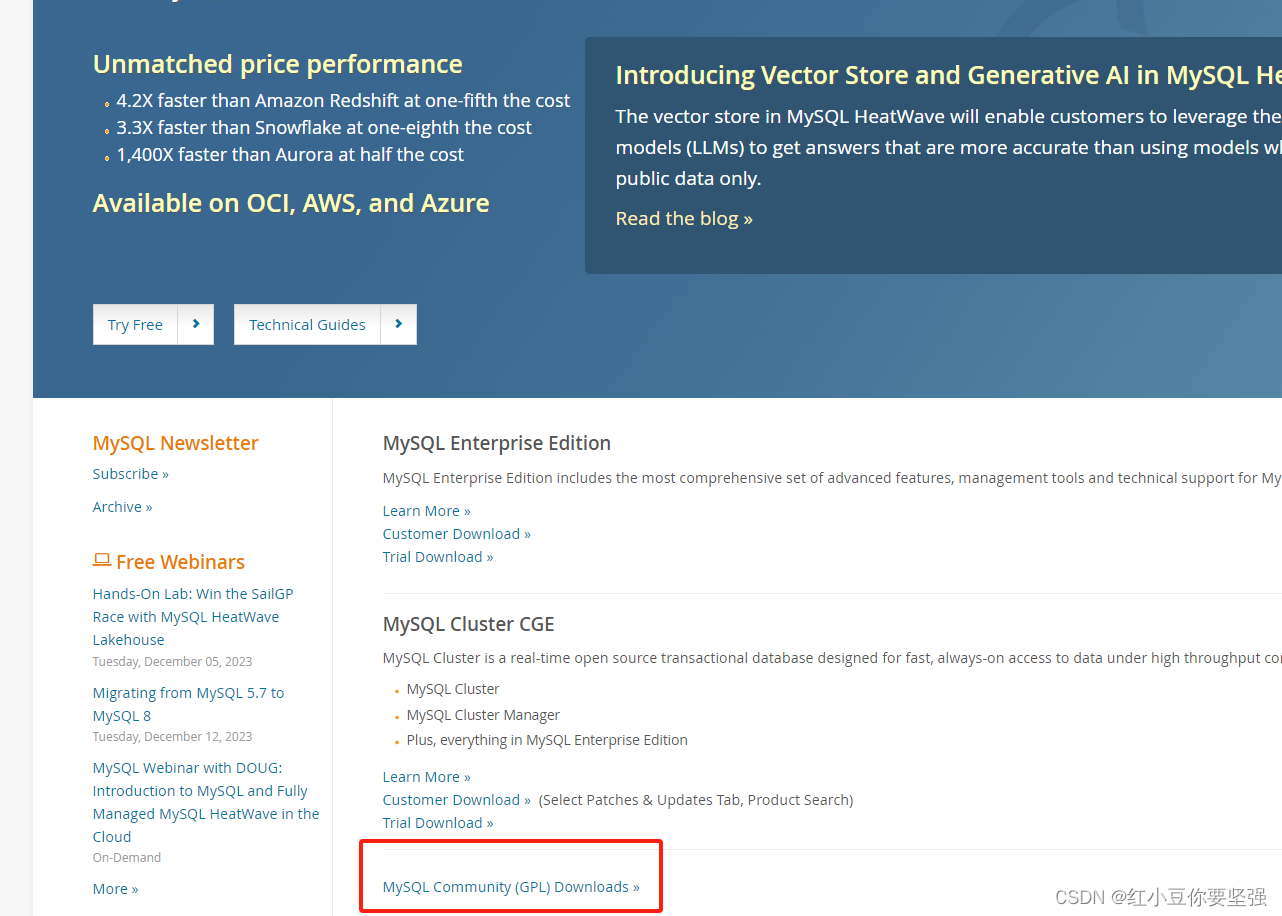Click the arrow beside Try Free
This screenshot has height=916, width=1282.
click(x=196, y=325)
